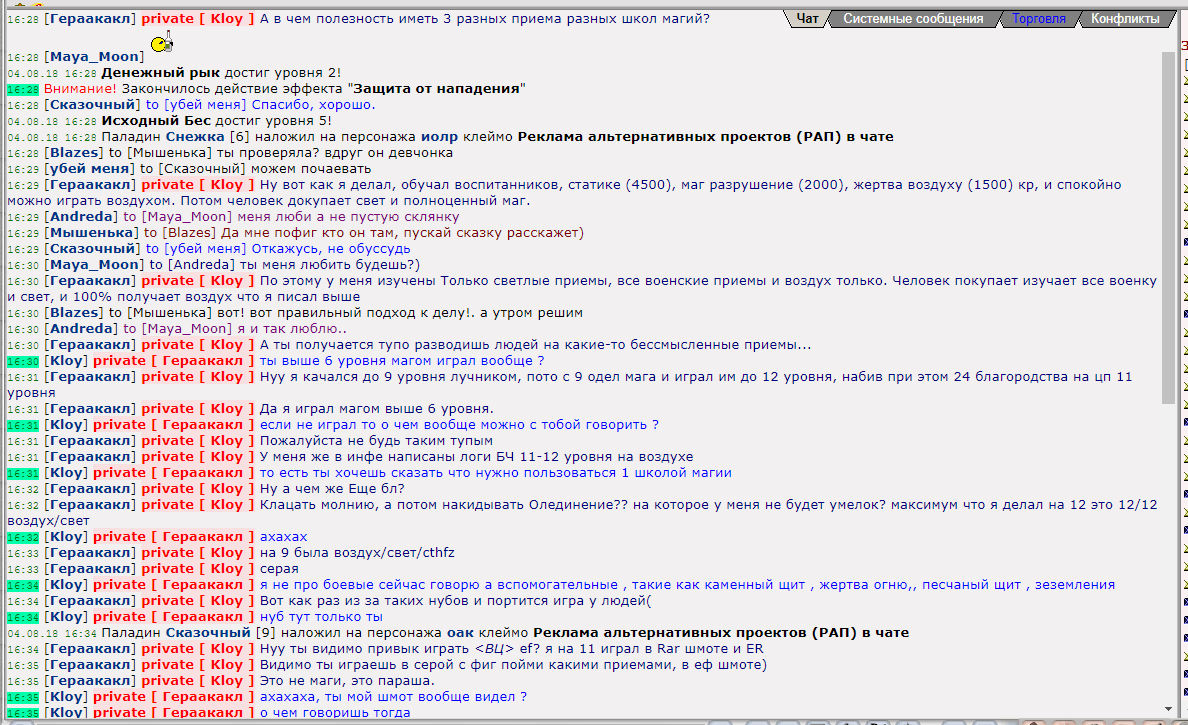This screenshot has height=725, width=1188.
Task: Click the text "Пожалуйста не будь таким тупым"
Action: 377,441
